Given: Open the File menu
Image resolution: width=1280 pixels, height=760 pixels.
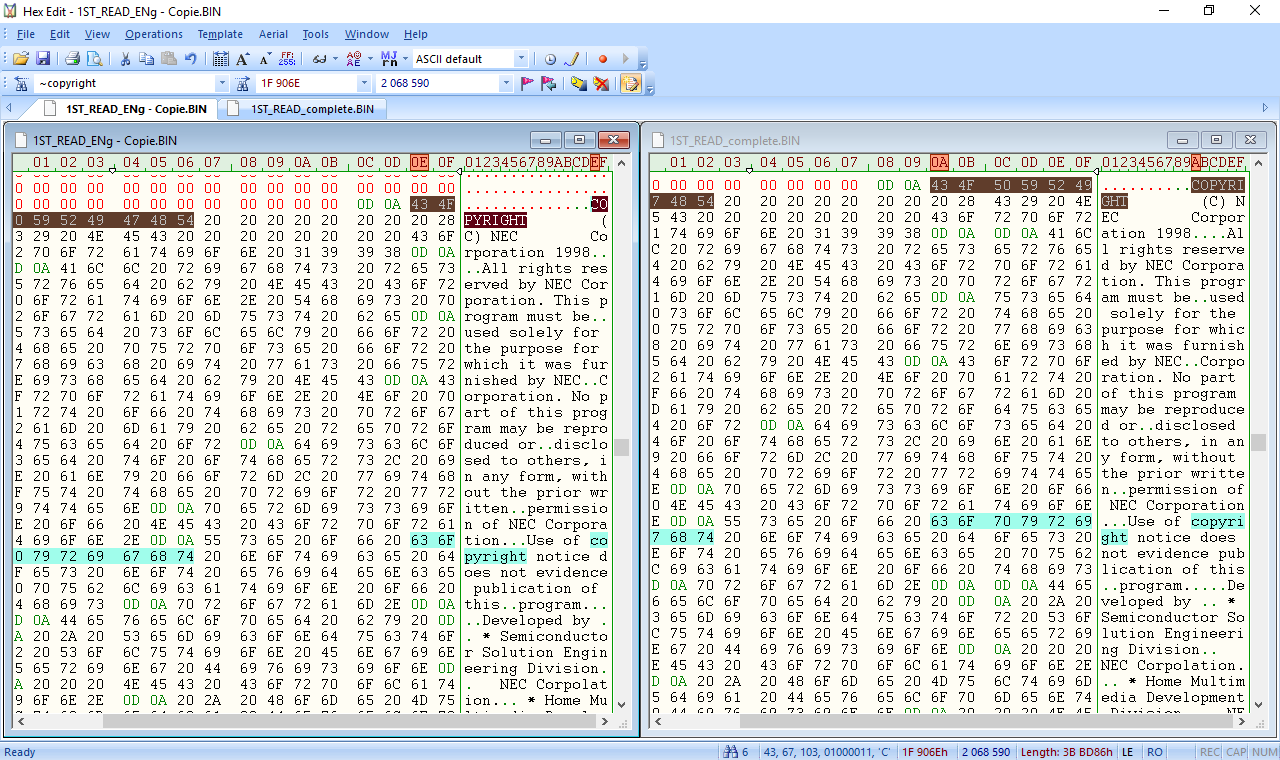Looking at the screenshot, I should [x=26, y=34].
